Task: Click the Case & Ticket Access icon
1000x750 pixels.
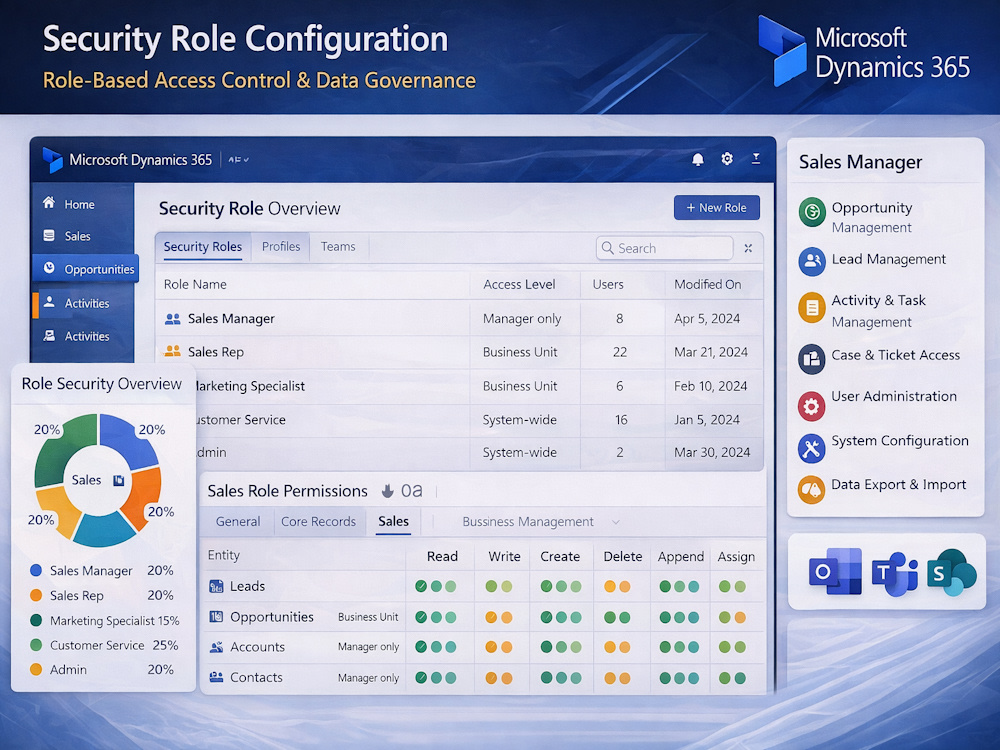Action: 812,359
